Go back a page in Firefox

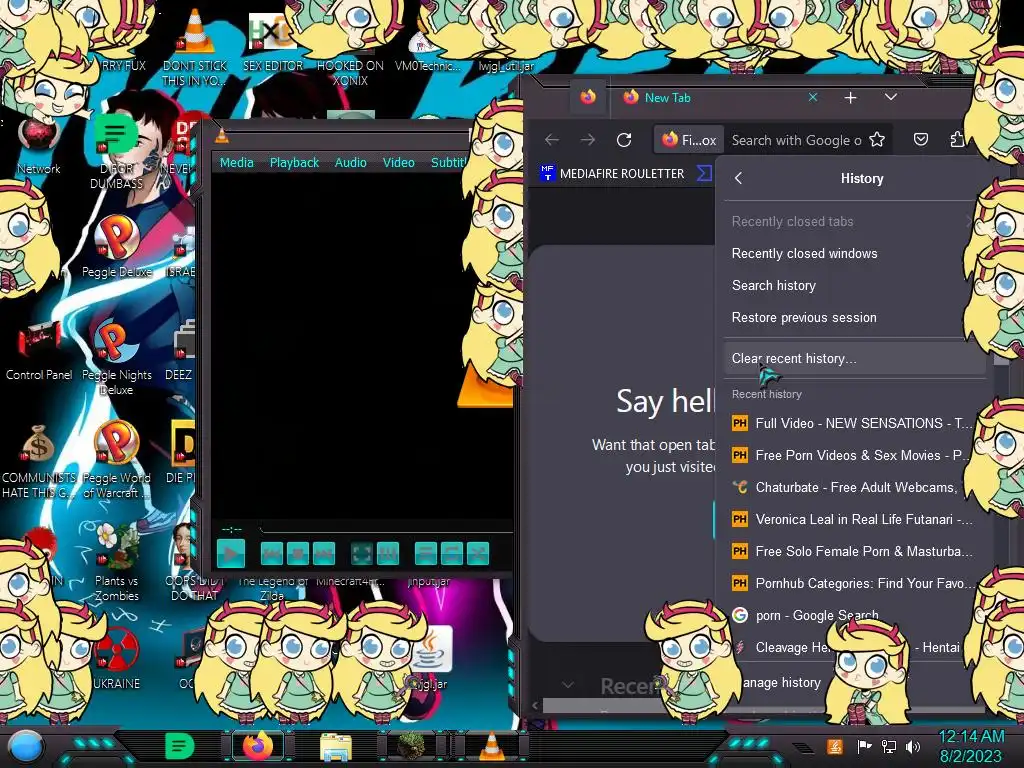(552, 140)
